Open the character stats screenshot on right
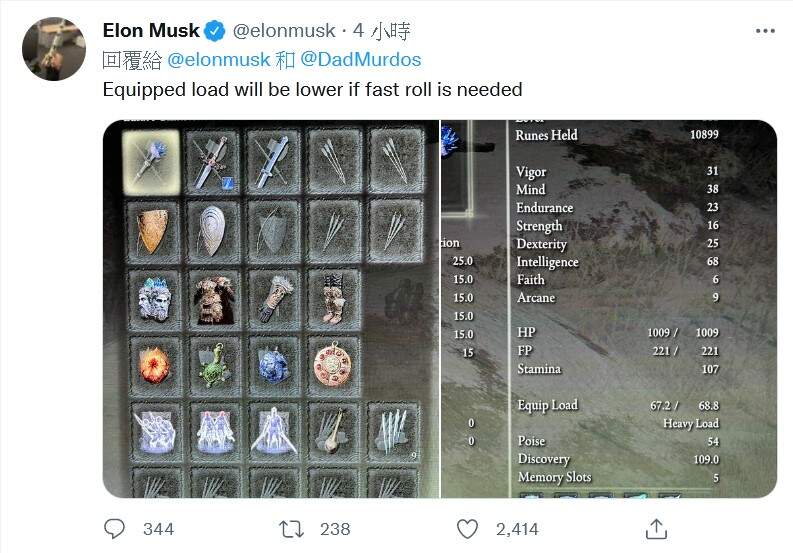 [x=609, y=308]
